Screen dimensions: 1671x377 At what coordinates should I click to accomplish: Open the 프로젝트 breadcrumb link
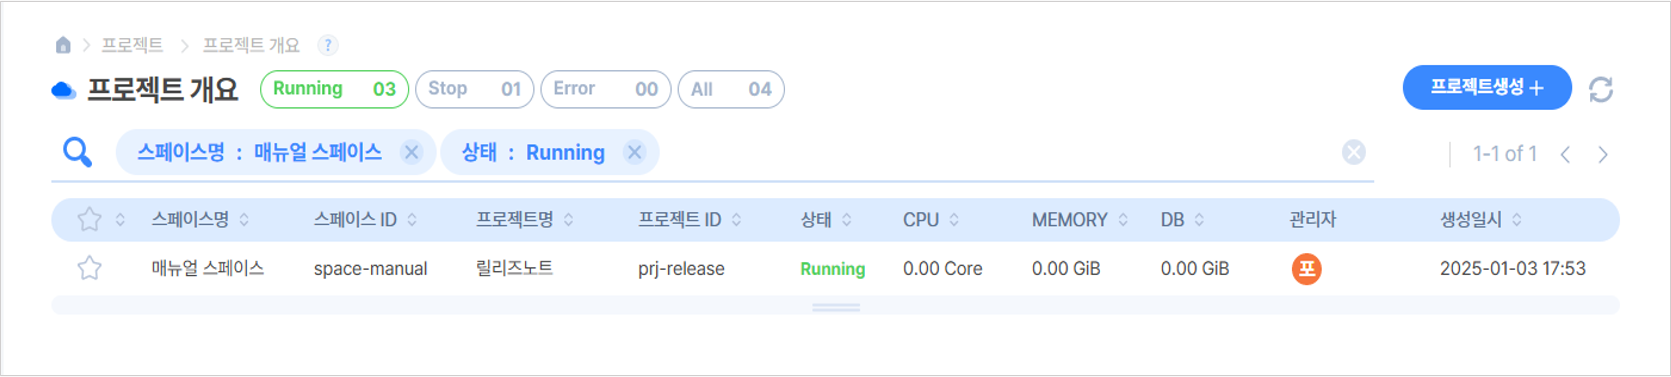(132, 45)
